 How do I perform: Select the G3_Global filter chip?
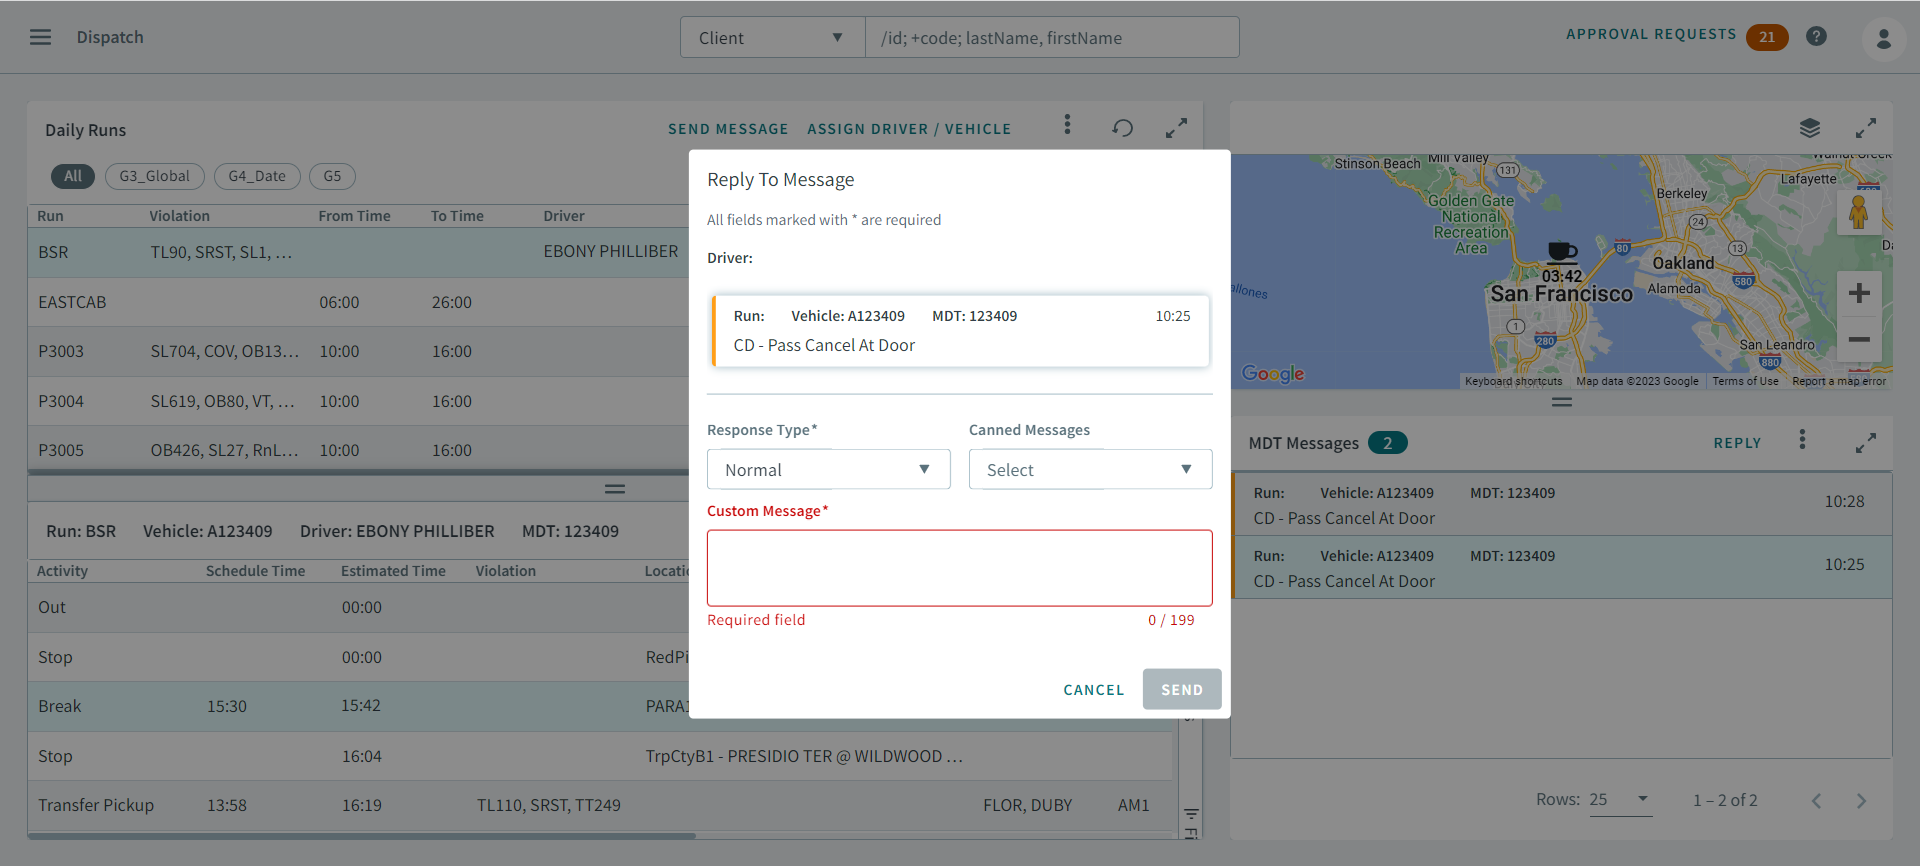click(x=154, y=176)
